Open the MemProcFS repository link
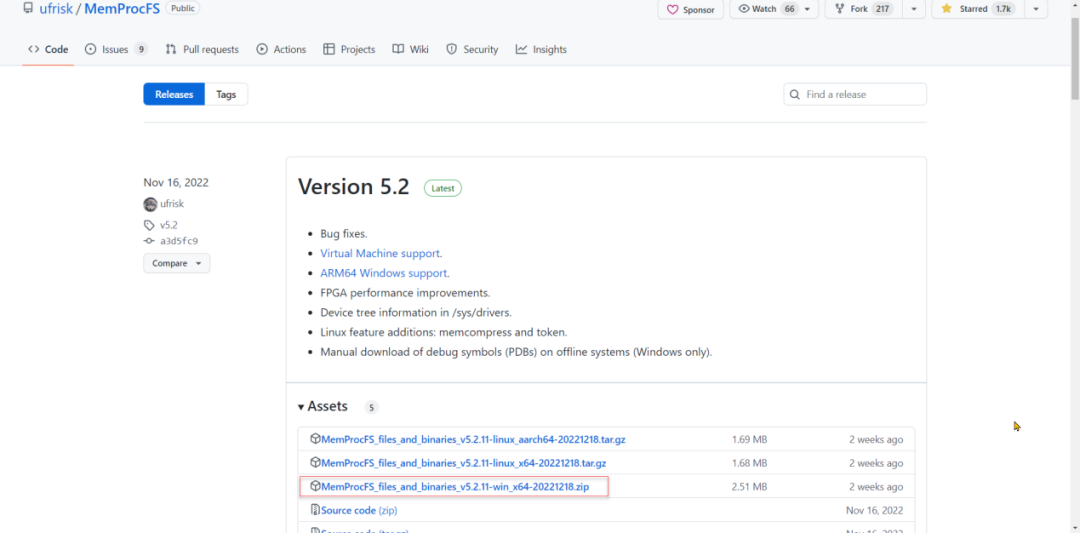Screen dimensions: 1080x533 coord(122,9)
